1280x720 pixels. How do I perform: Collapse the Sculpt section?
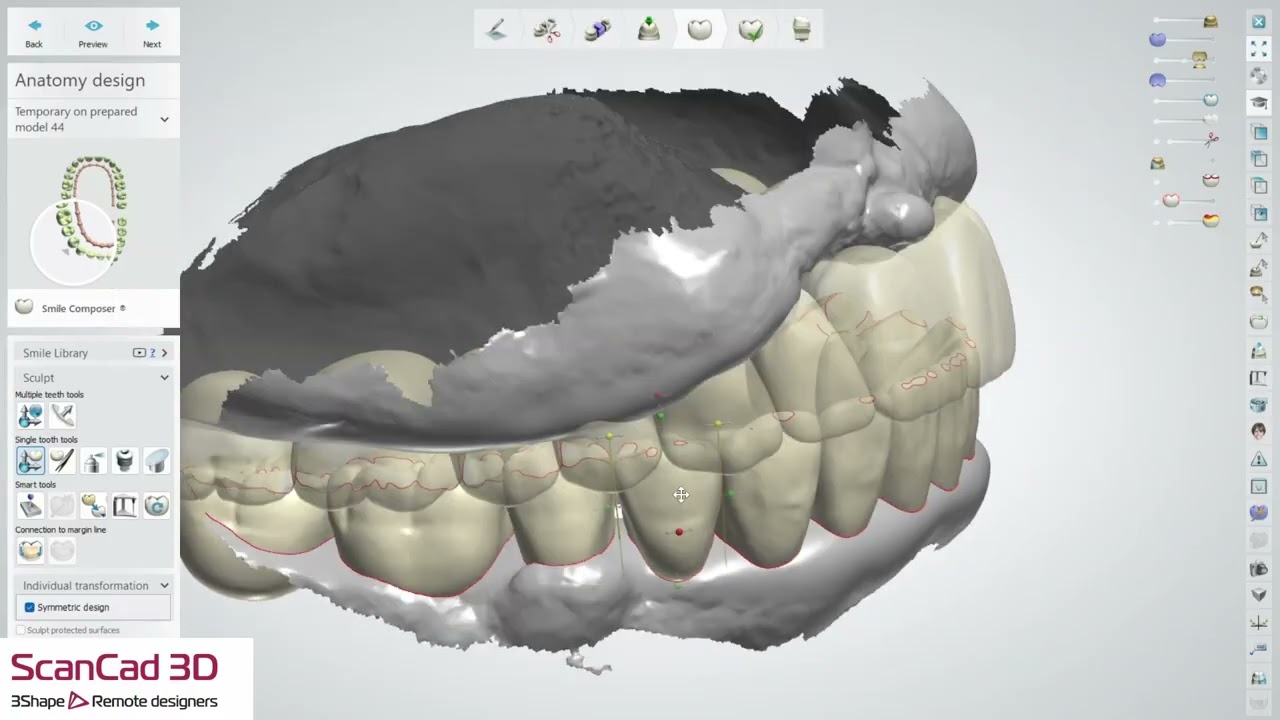(x=164, y=378)
